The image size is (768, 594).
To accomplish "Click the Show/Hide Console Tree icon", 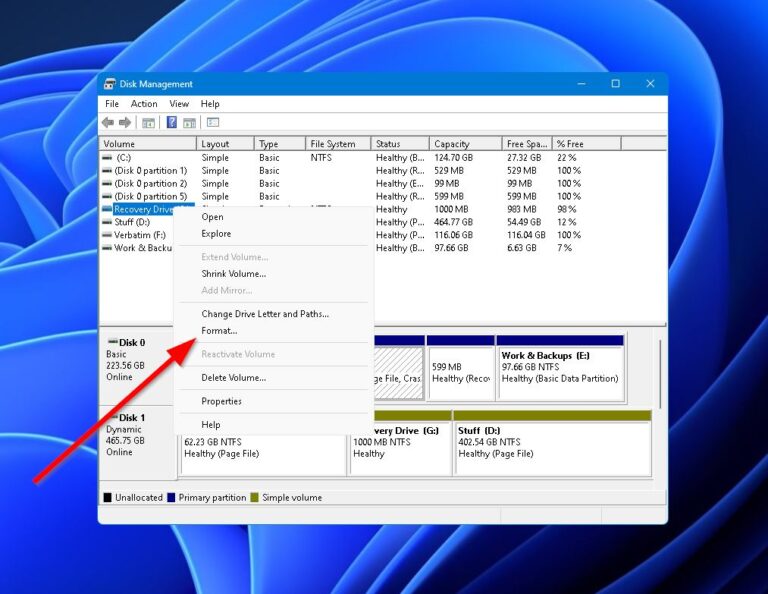I will tap(148, 122).
